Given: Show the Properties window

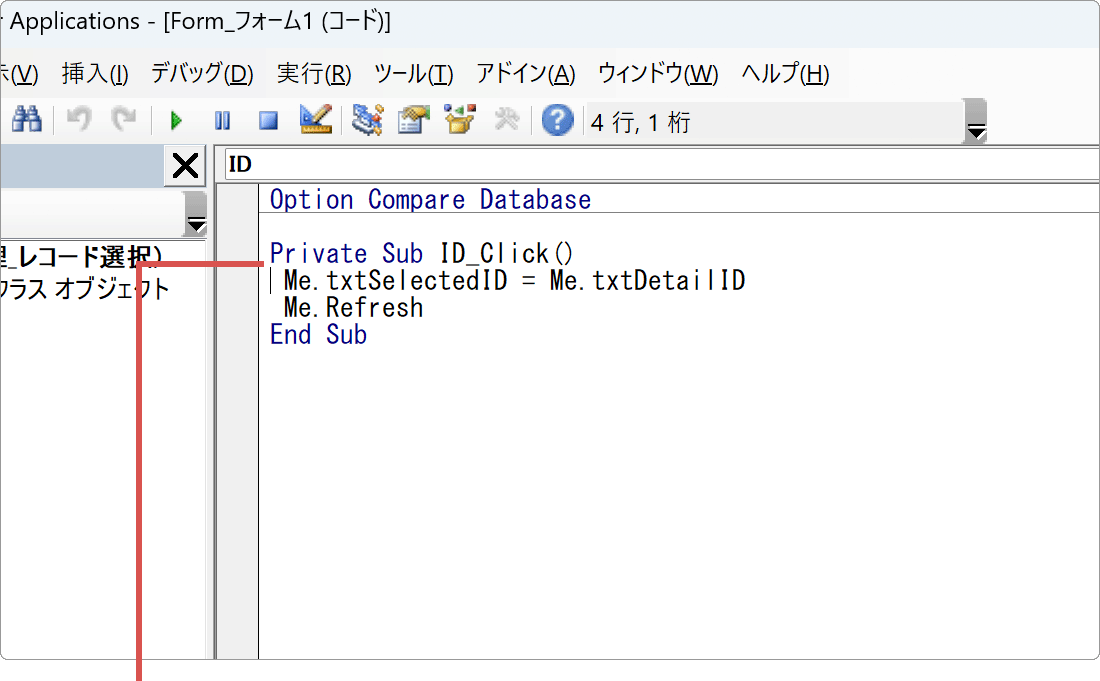Looking at the screenshot, I should [412, 120].
